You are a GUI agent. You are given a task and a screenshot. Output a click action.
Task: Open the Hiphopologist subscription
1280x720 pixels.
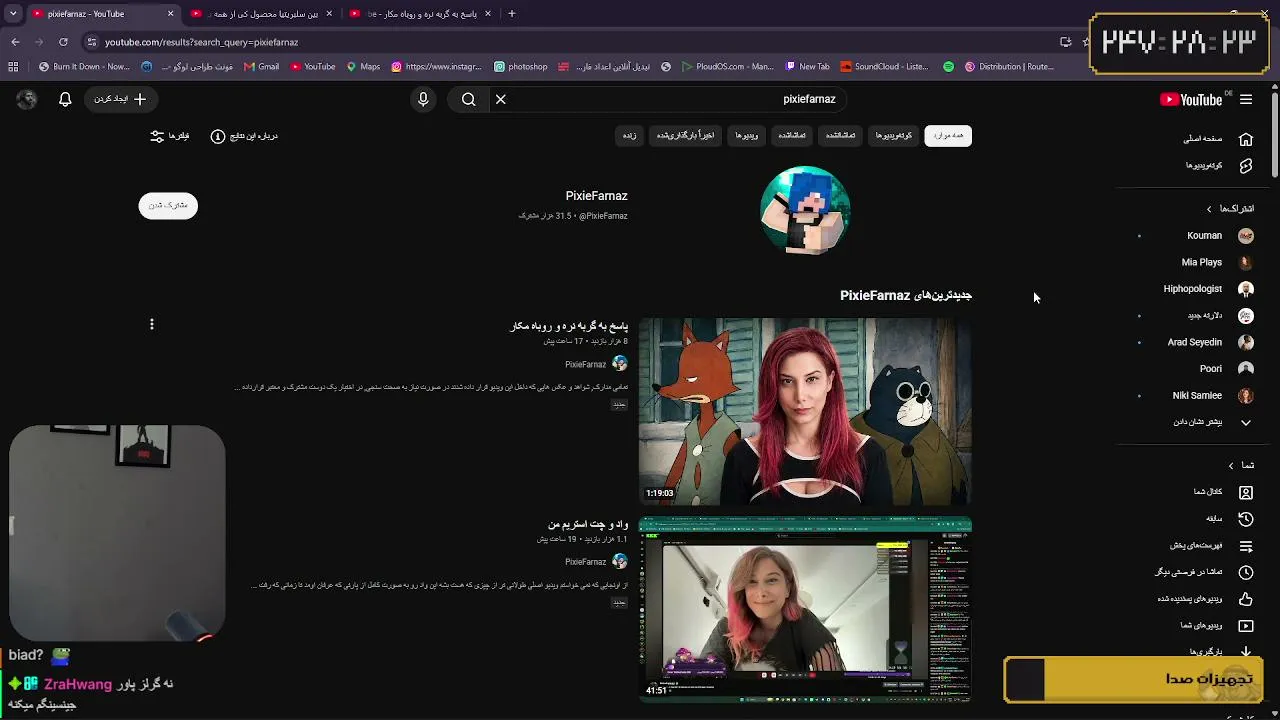1195,289
